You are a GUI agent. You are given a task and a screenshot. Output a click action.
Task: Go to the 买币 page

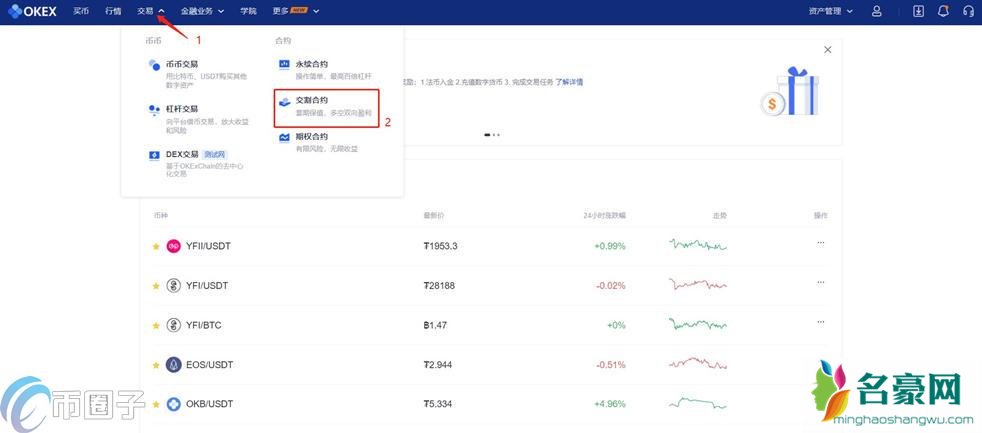(81, 11)
